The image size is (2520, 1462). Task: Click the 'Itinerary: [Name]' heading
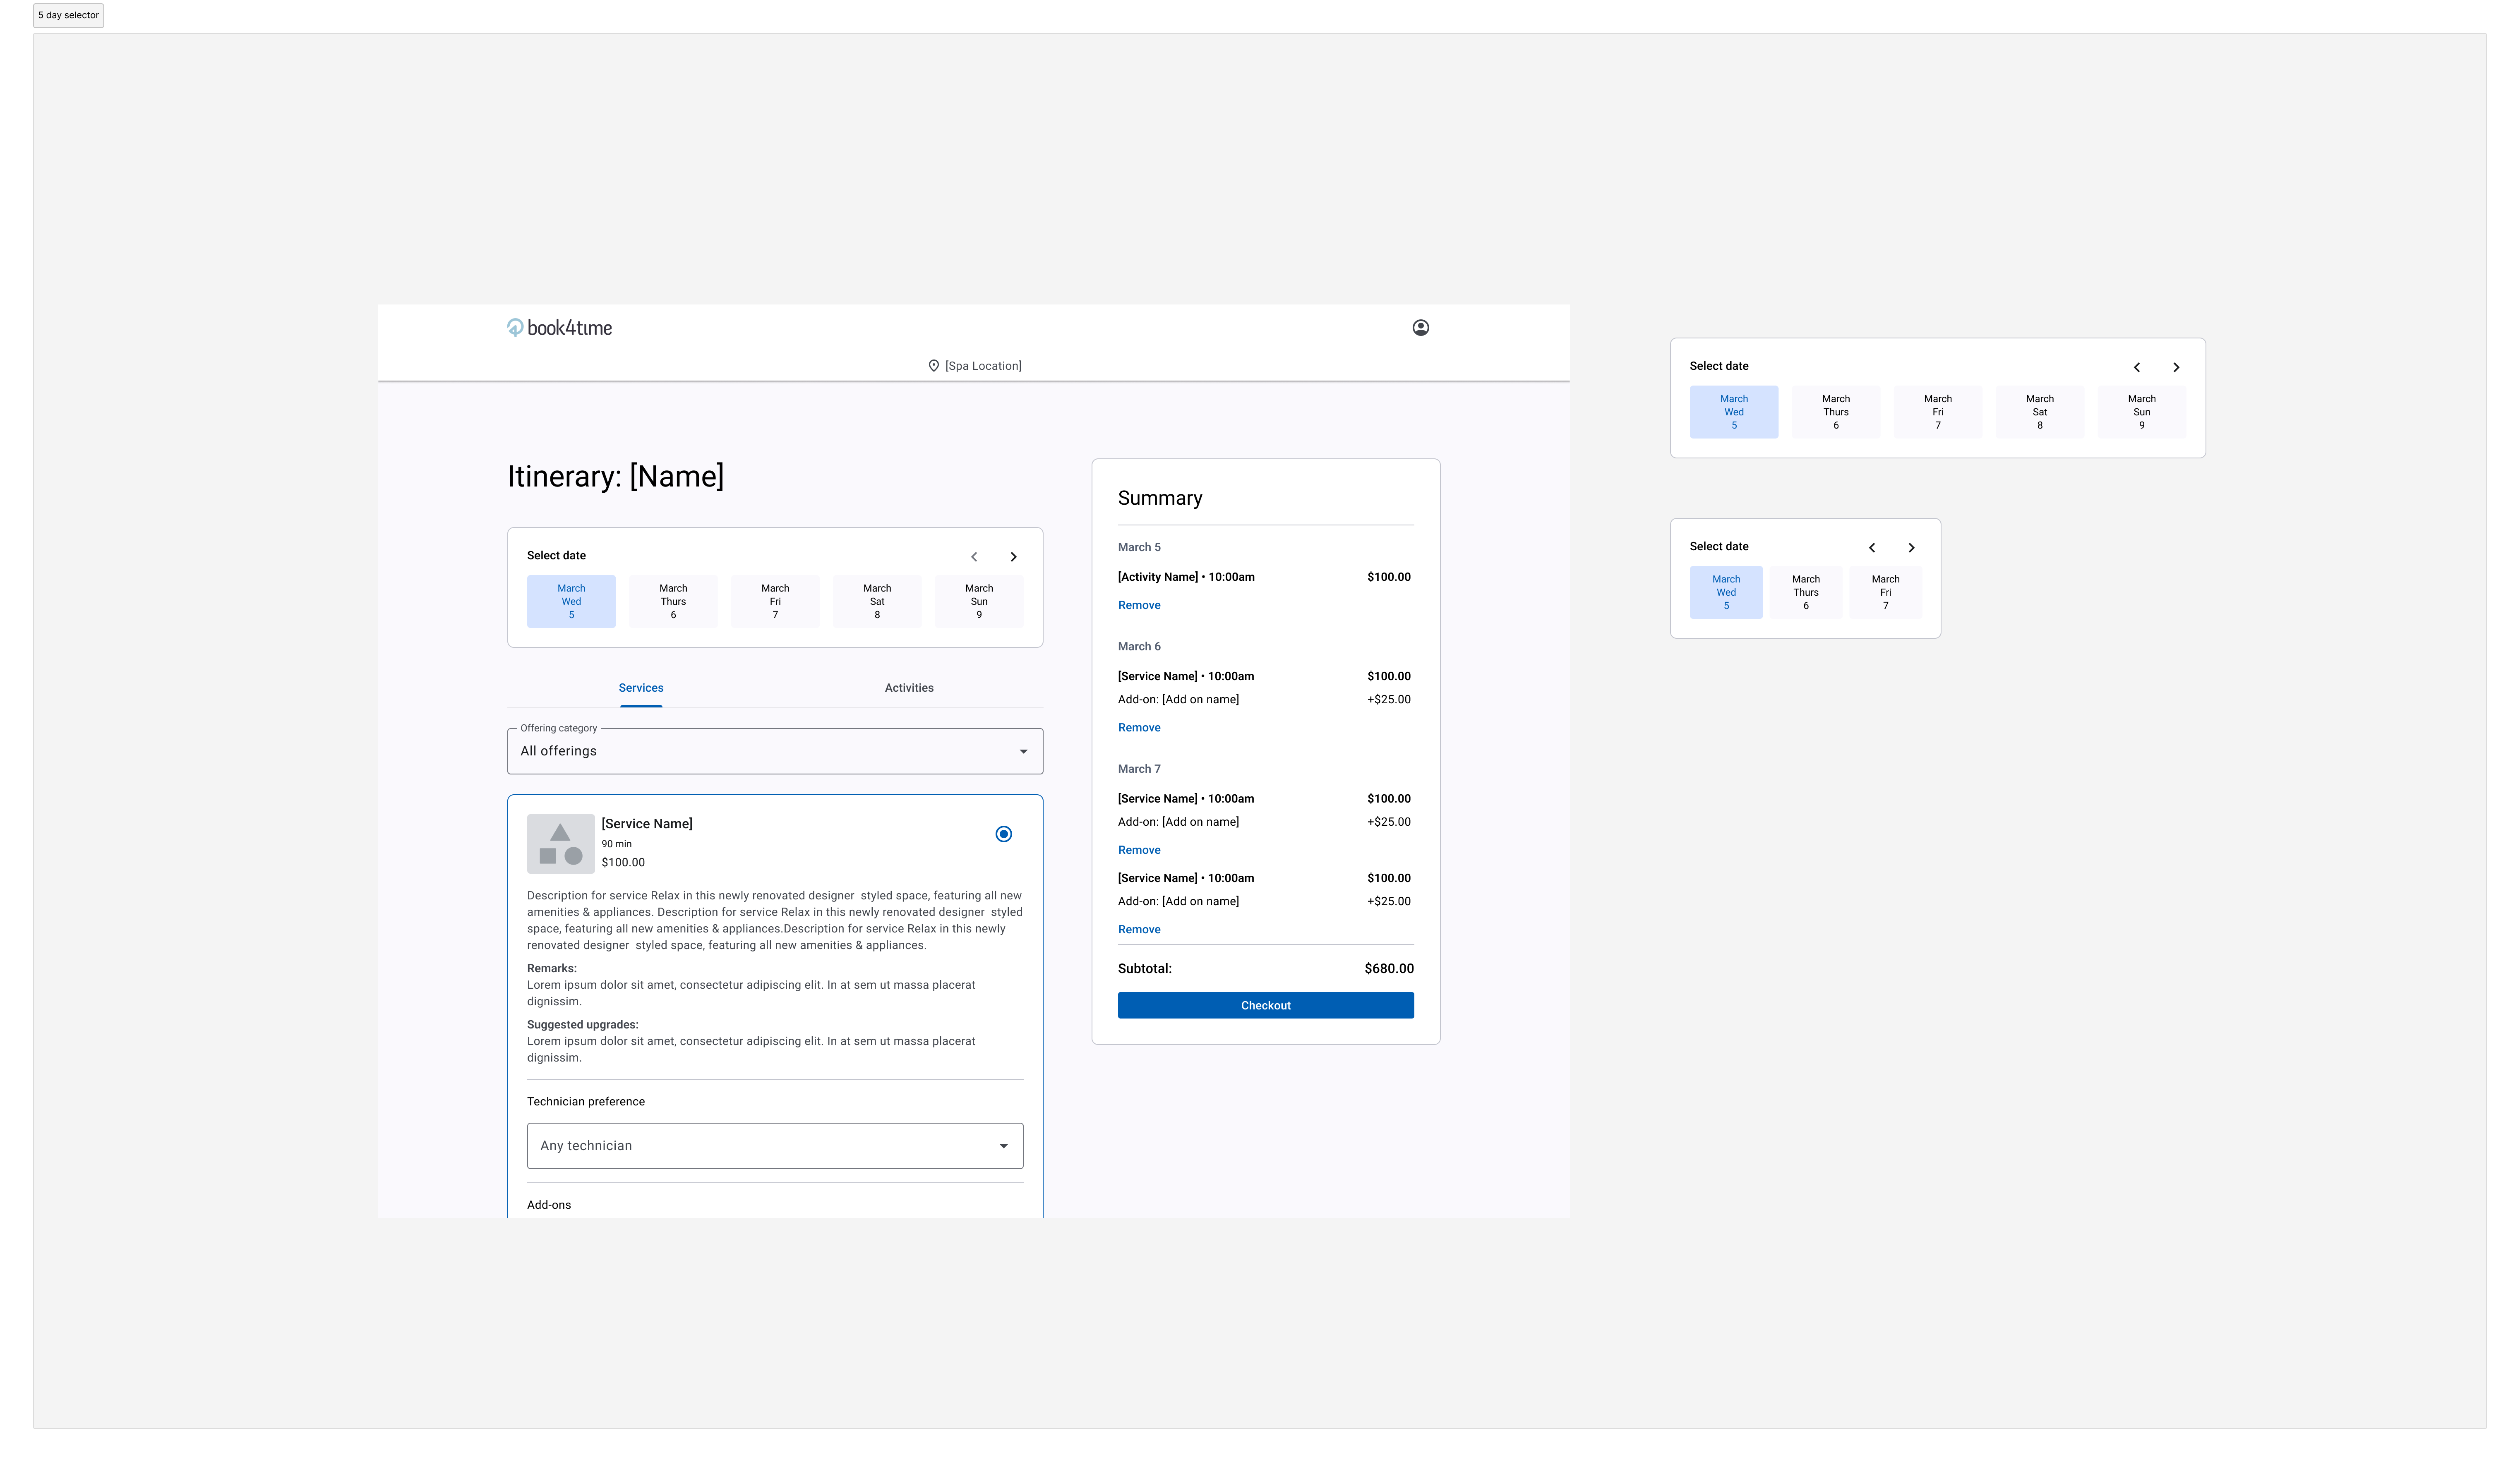pyautogui.click(x=615, y=476)
